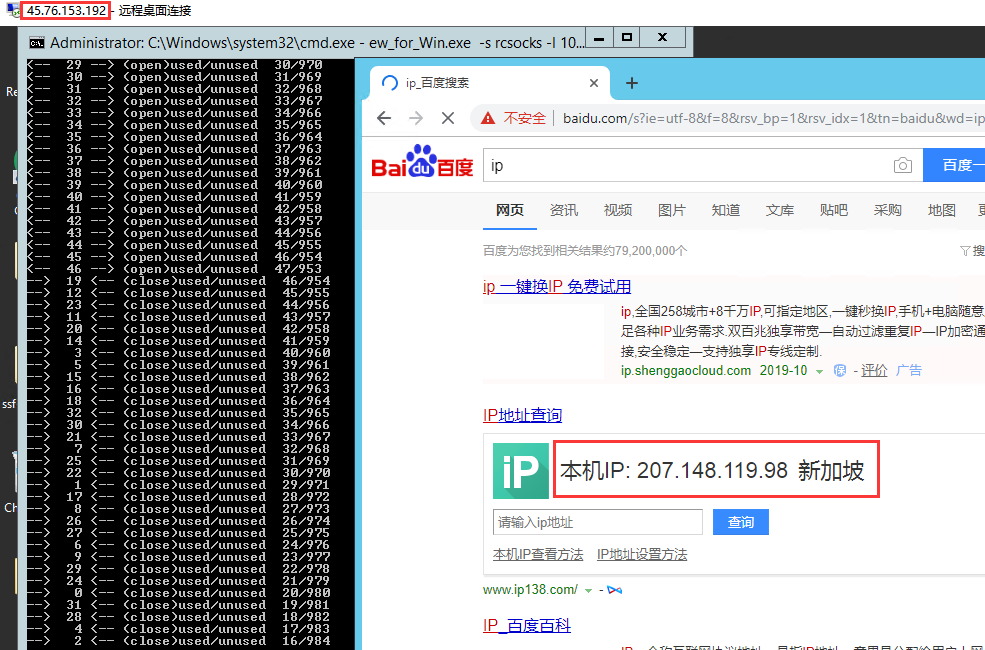Click the Remote Desktop icon in the title bar
This screenshot has width=985, height=650.
click(9, 9)
